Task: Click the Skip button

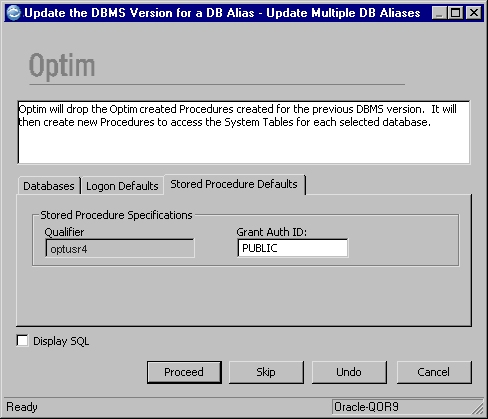Action: coord(266,372)
